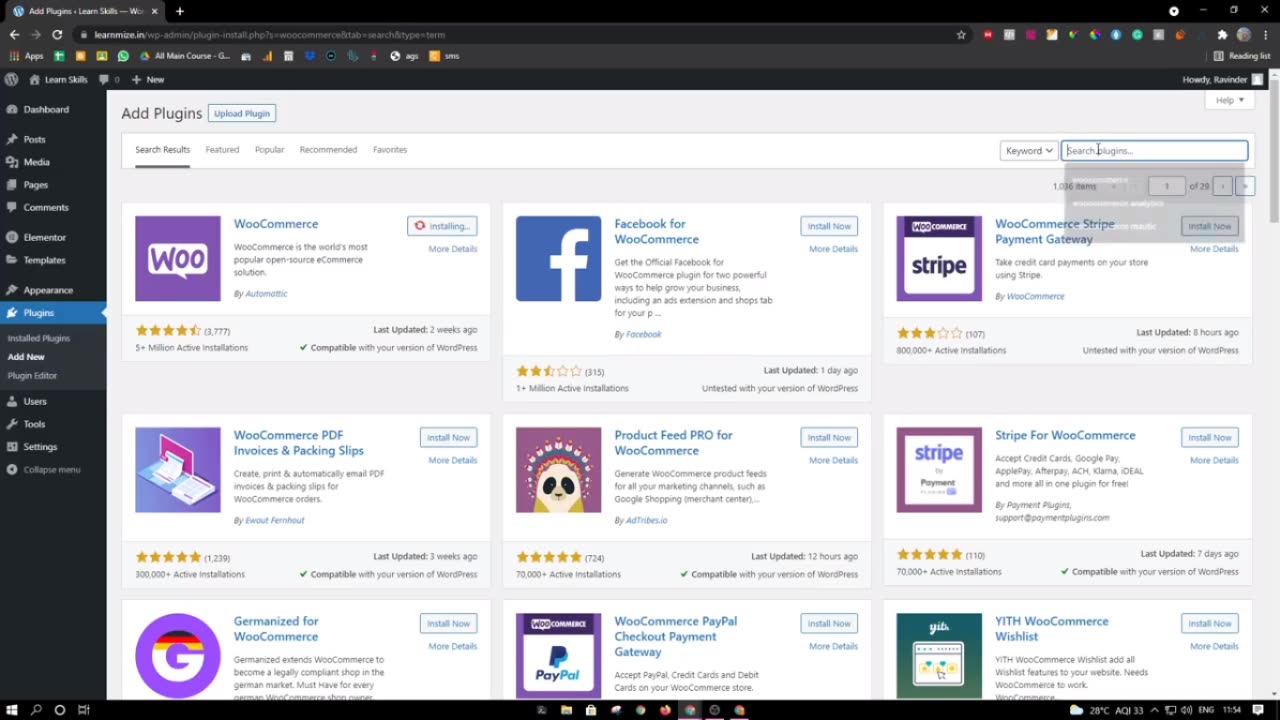Open the Dashboard menu in sidebar
The height and width of the screenshot is (720, 1280).
[46, 109]
